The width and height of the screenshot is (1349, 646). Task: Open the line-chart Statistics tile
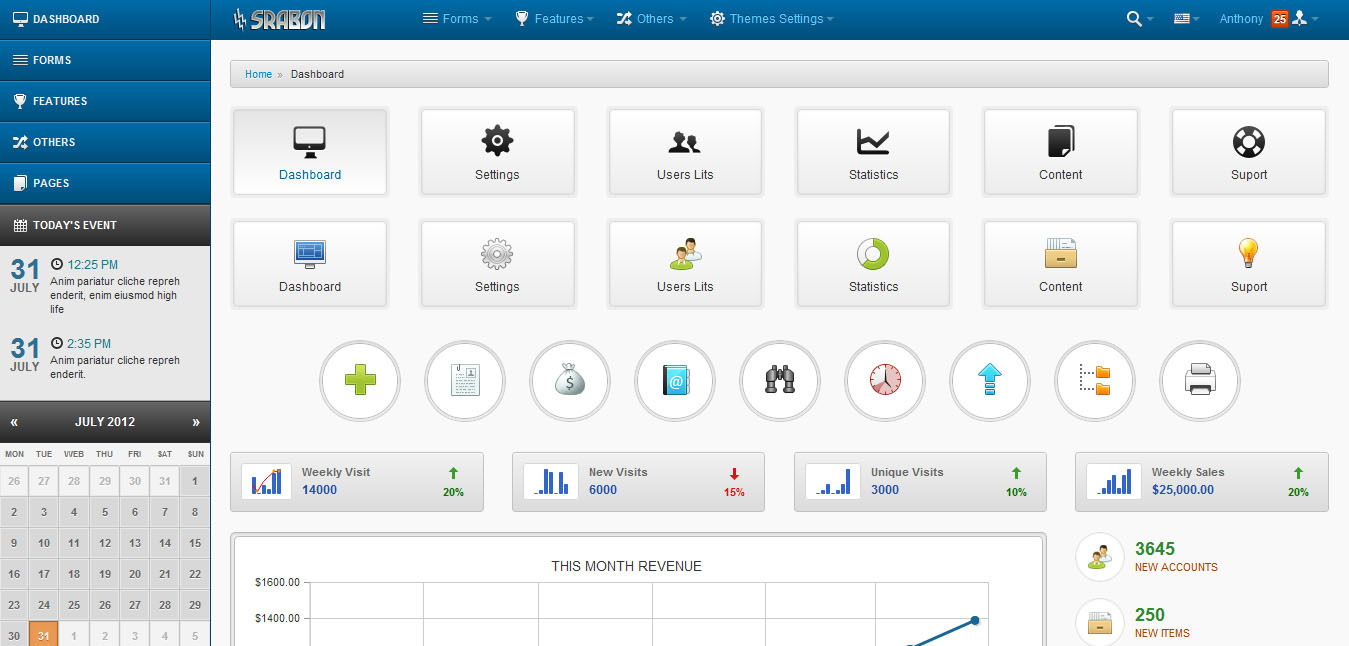tap(873, 151)
